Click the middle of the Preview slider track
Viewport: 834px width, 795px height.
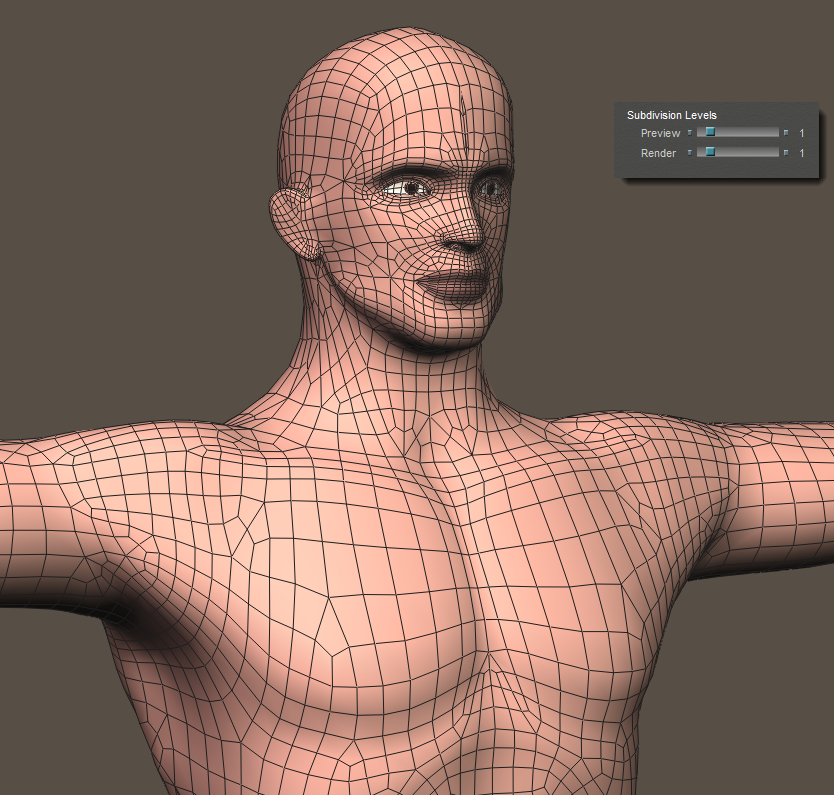tap(738, 132)
